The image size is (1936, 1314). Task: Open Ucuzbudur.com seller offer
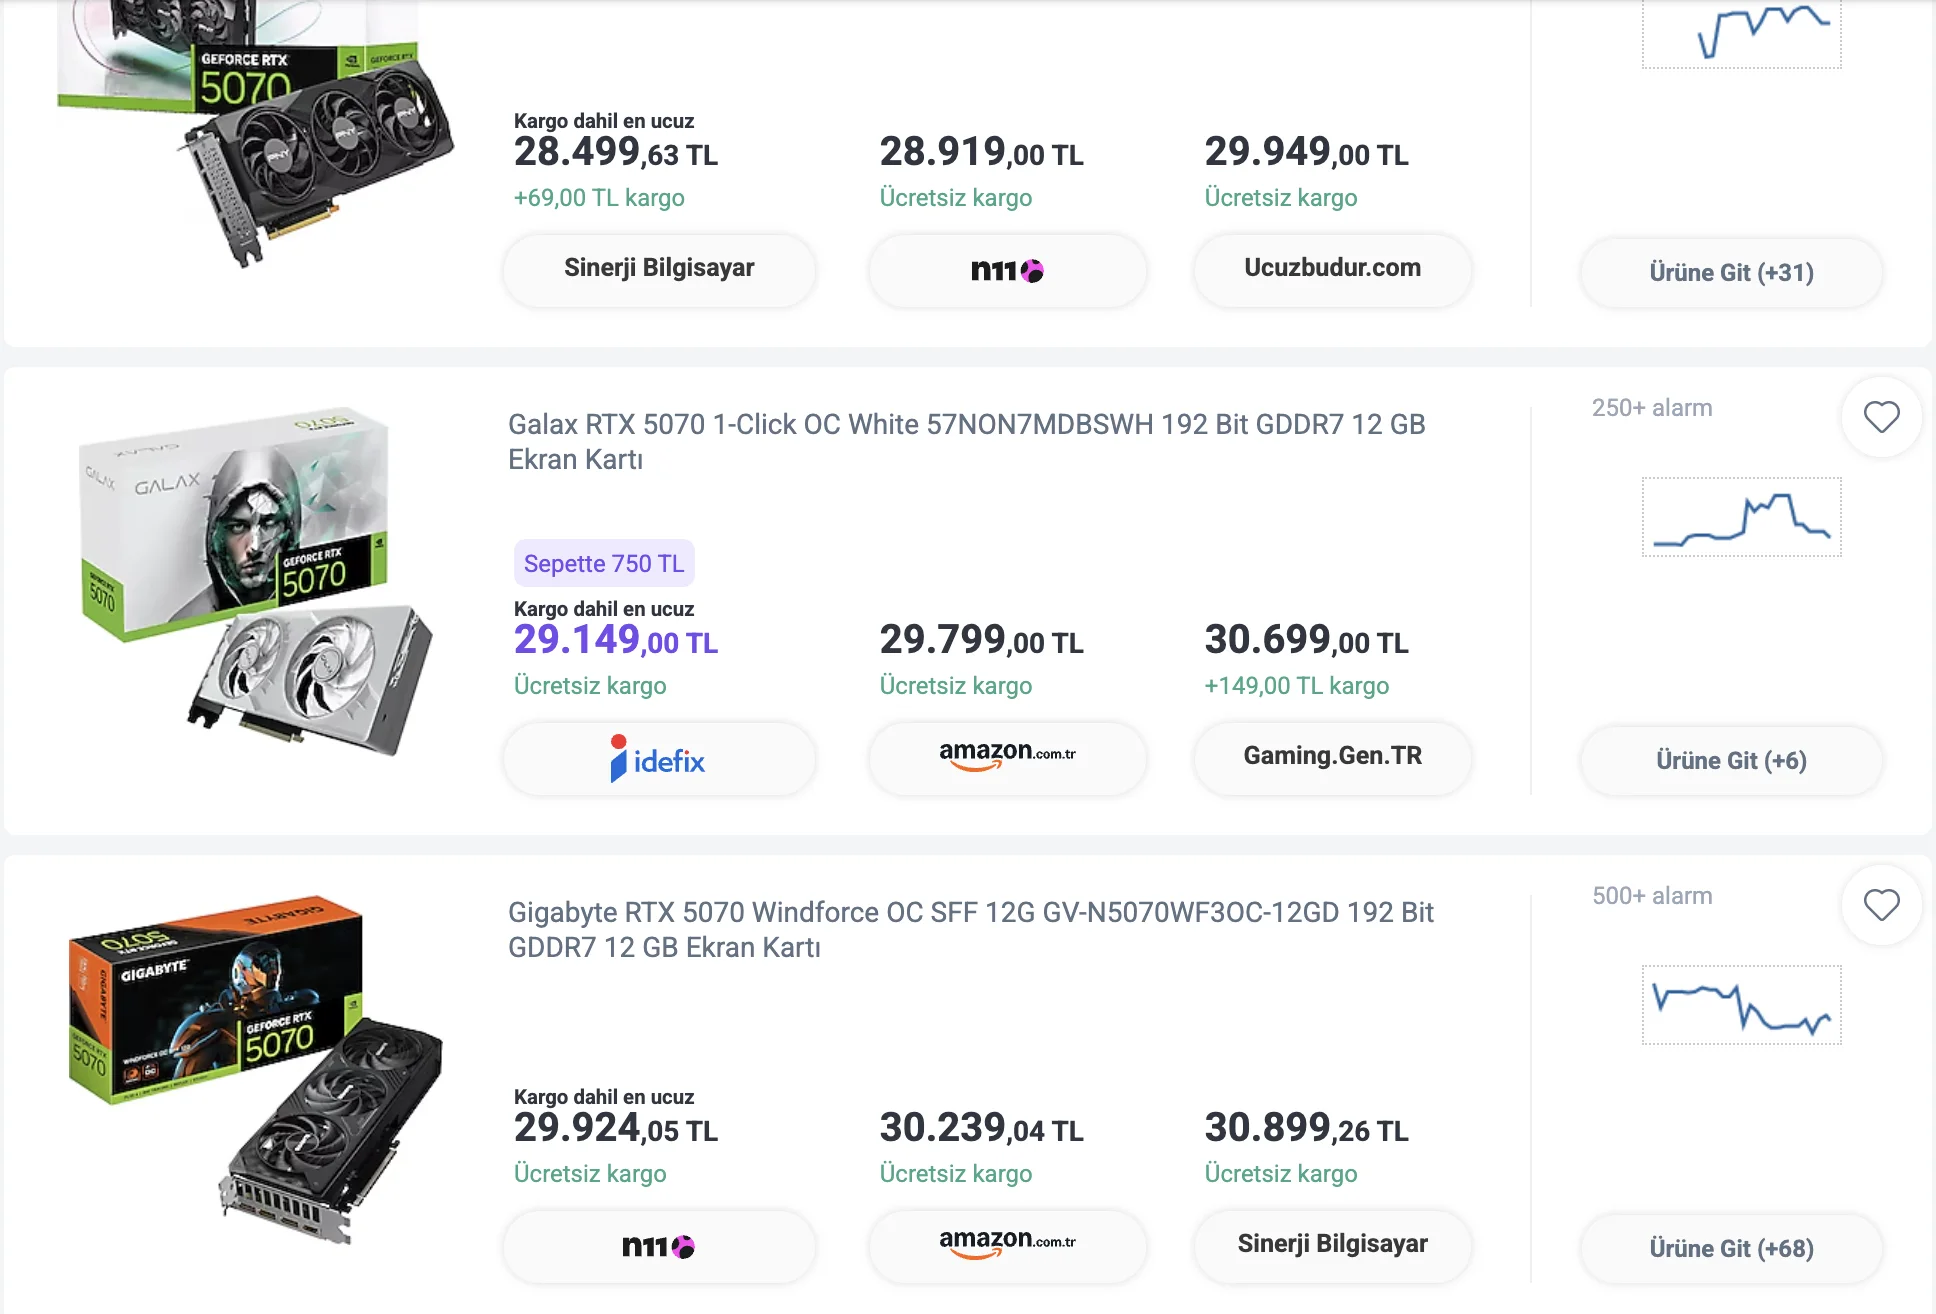tap(1332, 268)
